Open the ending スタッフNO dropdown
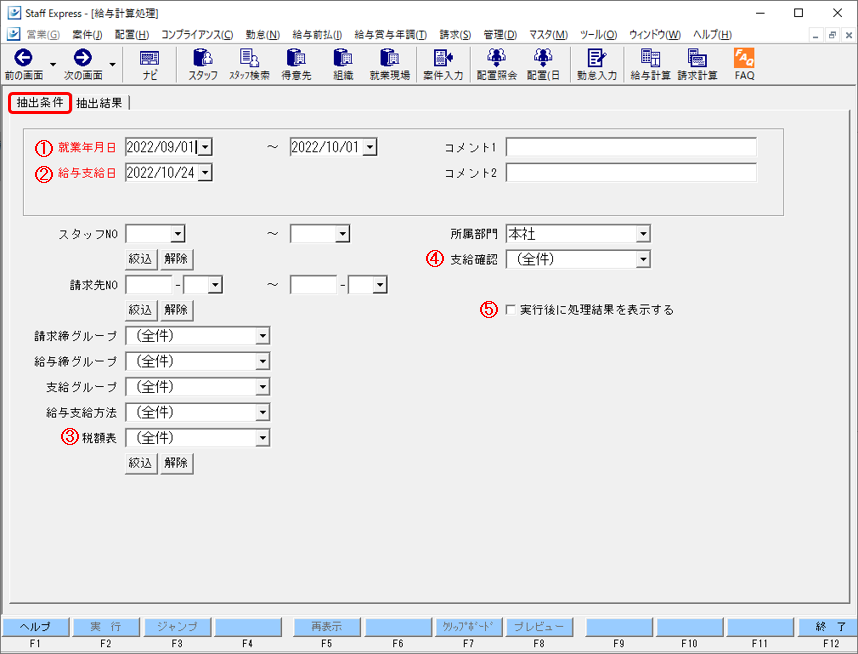The height and width of the screenshot is (654, 858). [x=343, y=234]
